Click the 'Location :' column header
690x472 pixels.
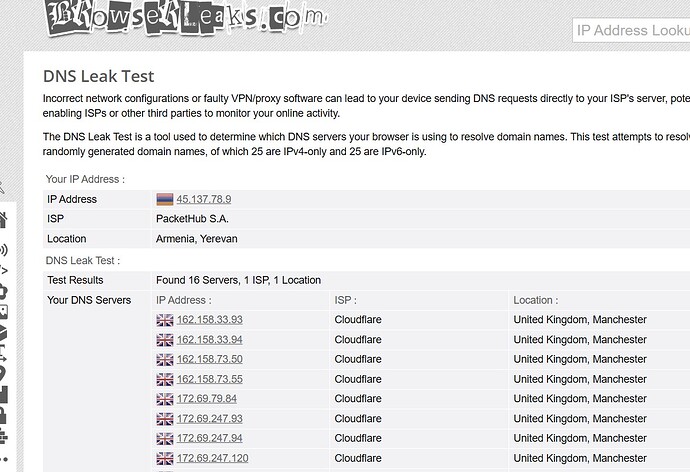(x=536, y=300)
